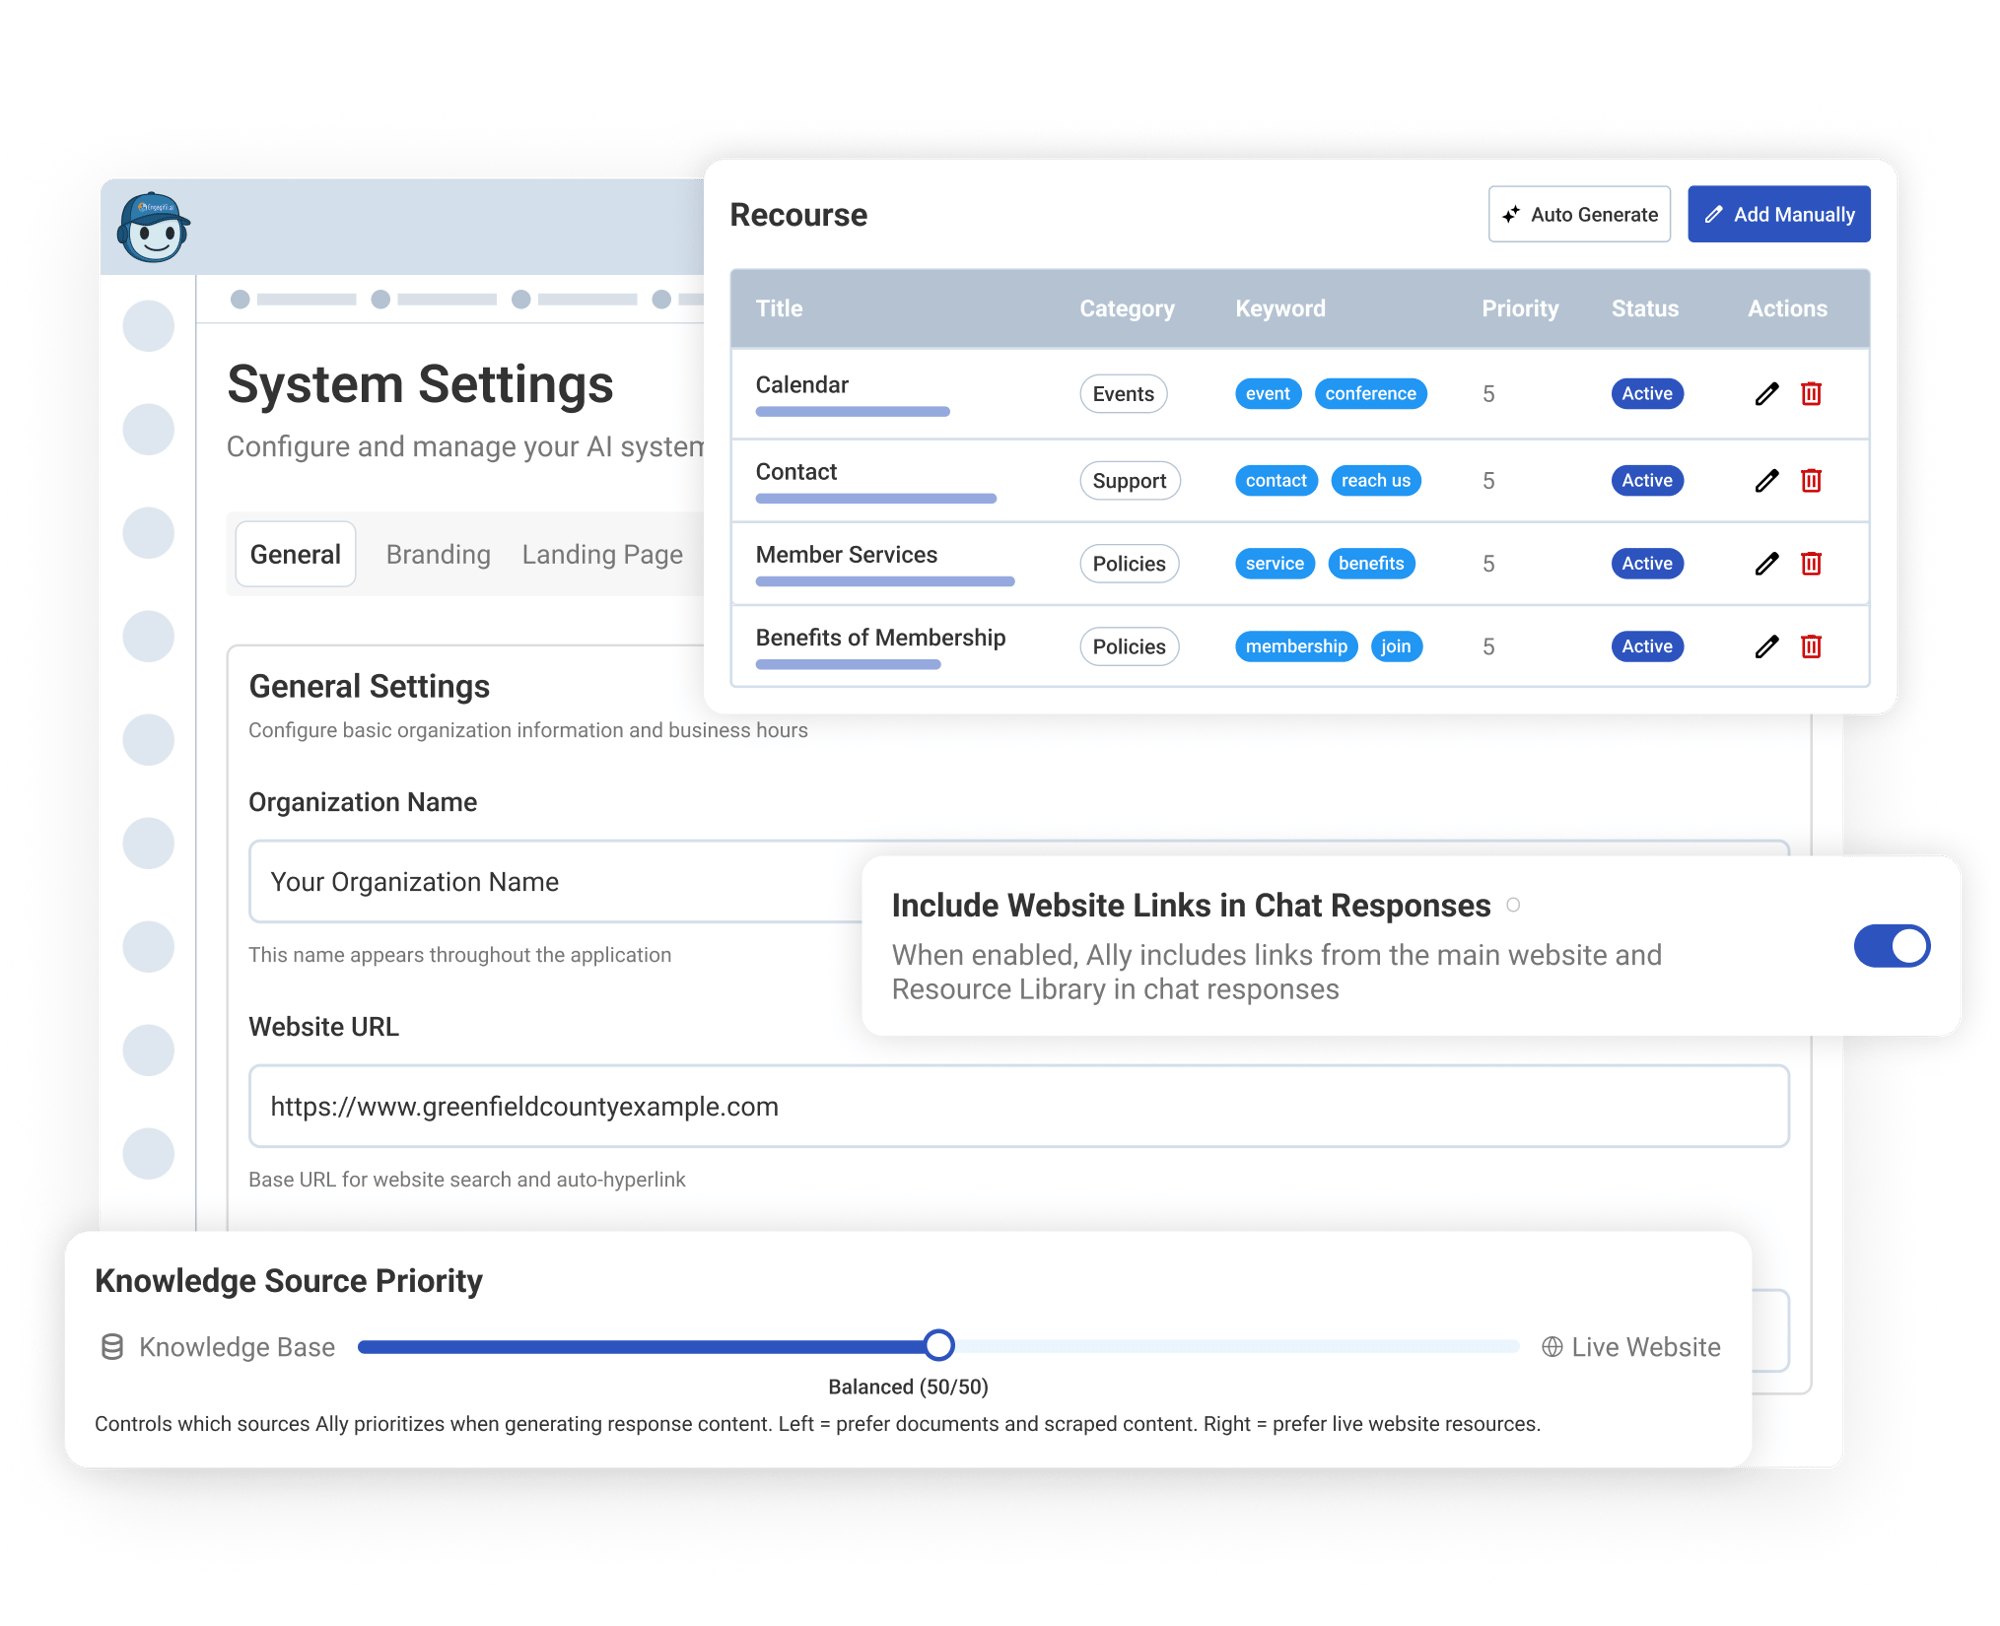Click the mascot logo in the header
This screenshot has height=1626, width=2000.
coord(153,227)
